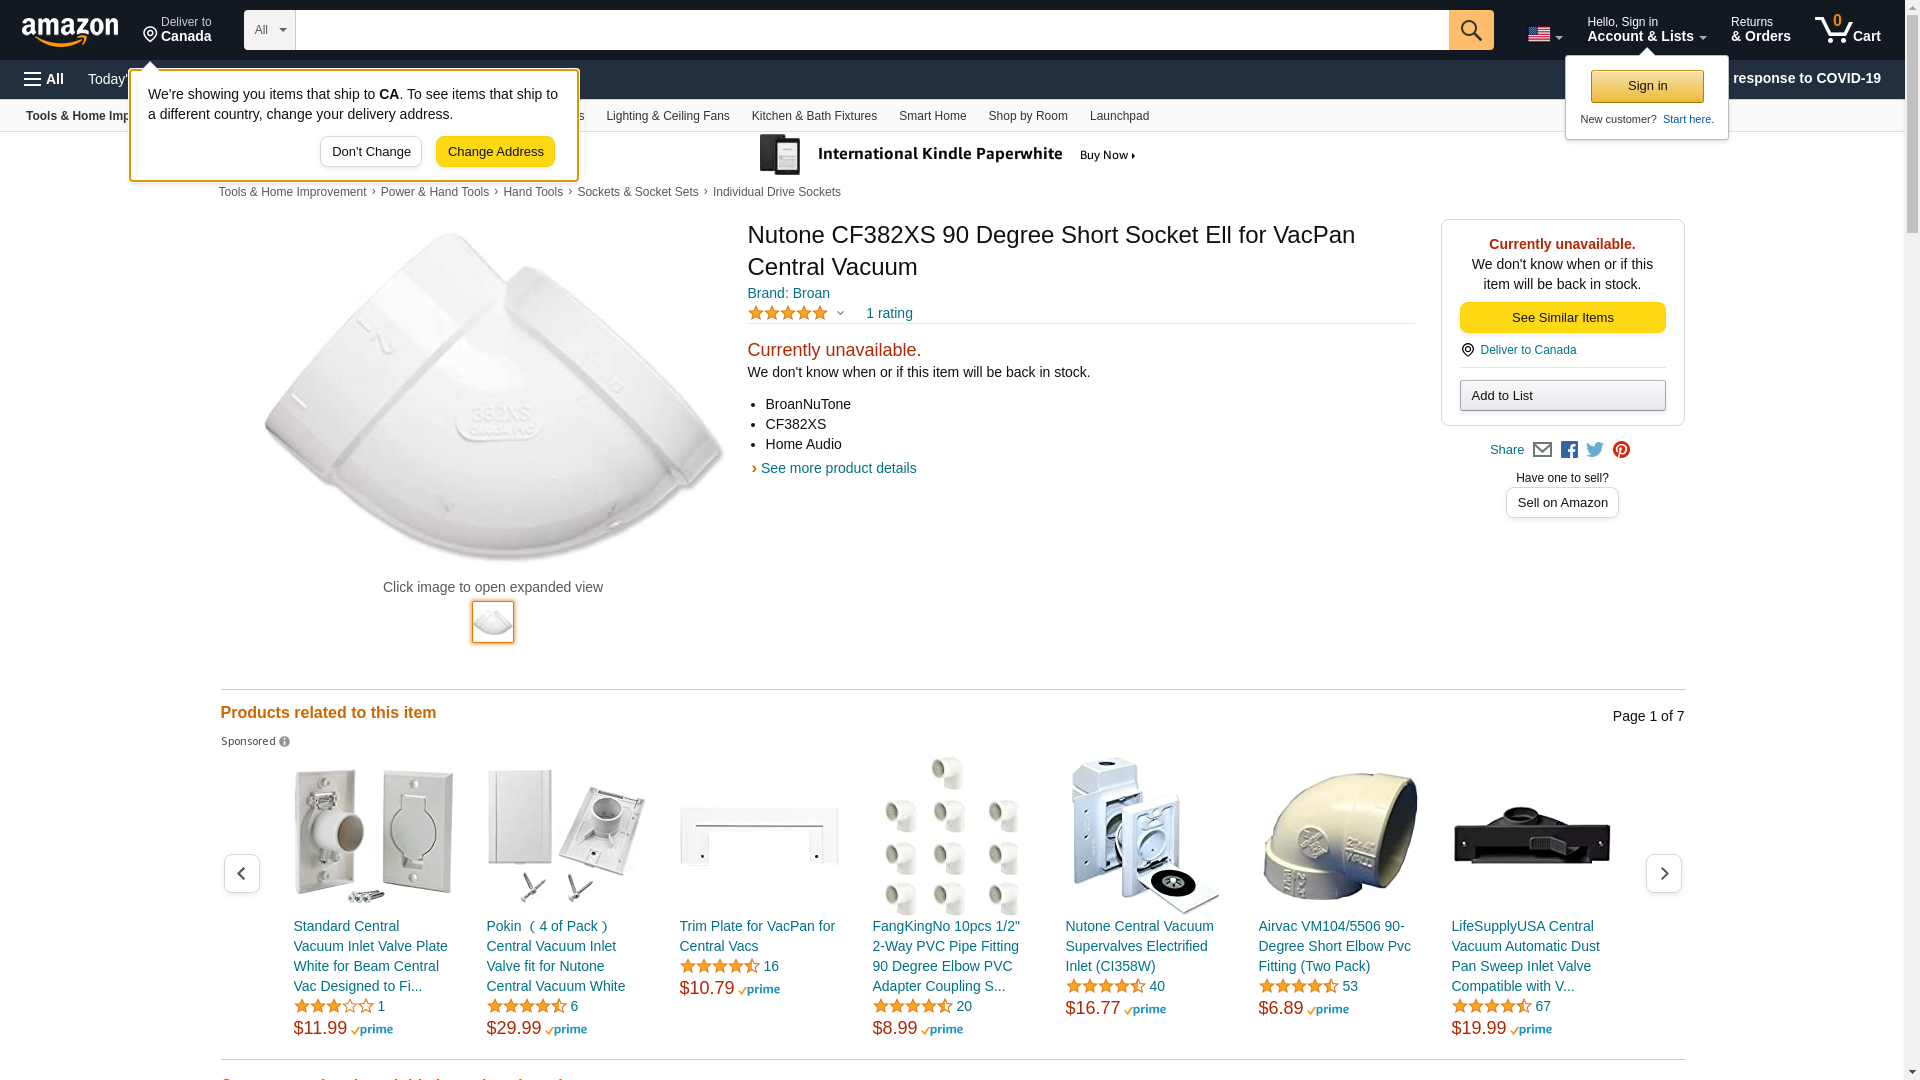This screenshot has height=1080, width=1920.
Task: Share the product on Twitter
Action: [x=1595, y=450]
